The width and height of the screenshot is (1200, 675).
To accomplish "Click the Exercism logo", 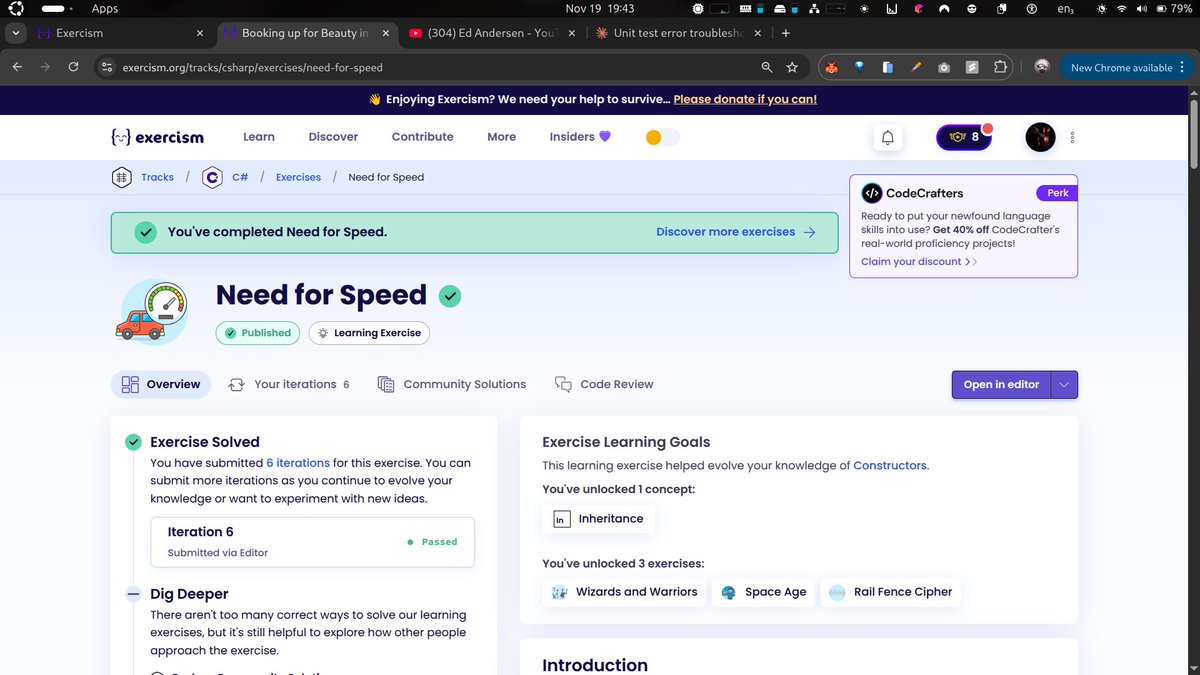I will coord(157,137).
